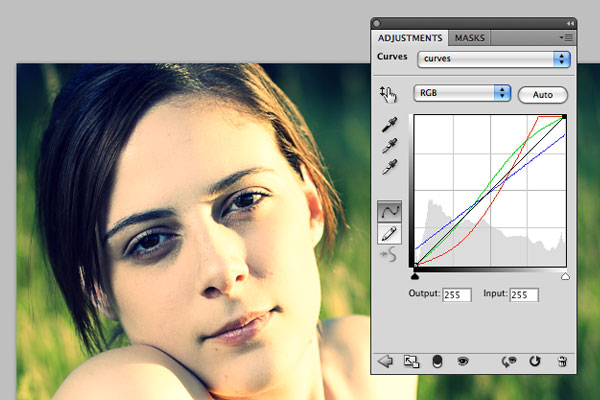Reset curves to adjustment defaults
This screenshot has width=600, height=400.
coord(535,361)
